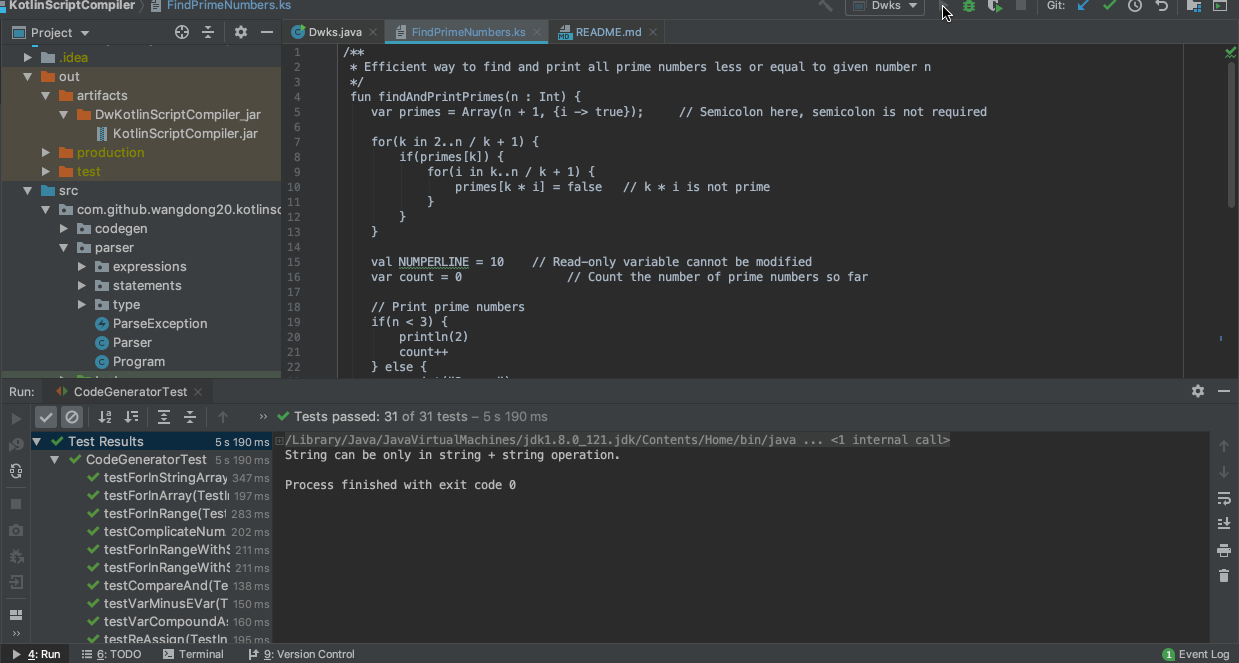Open Project Structure icon in toolbar
The height and width of the screenshot is (663, 1239).
pos(1194,6)
